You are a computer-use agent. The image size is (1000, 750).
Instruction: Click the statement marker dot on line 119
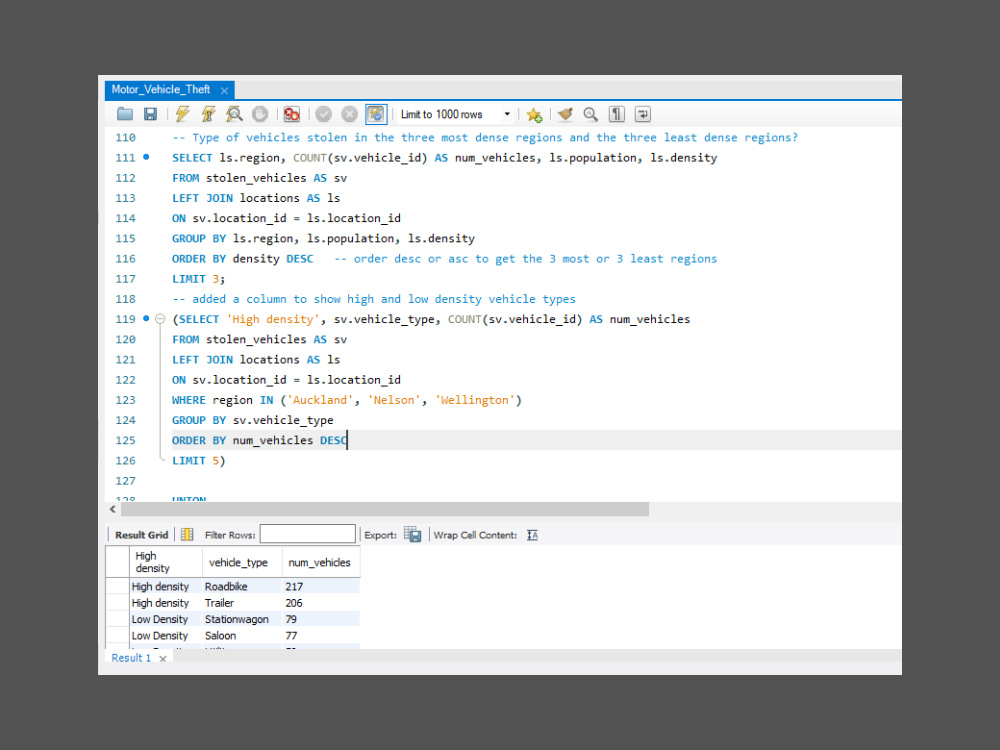(146, 318)
